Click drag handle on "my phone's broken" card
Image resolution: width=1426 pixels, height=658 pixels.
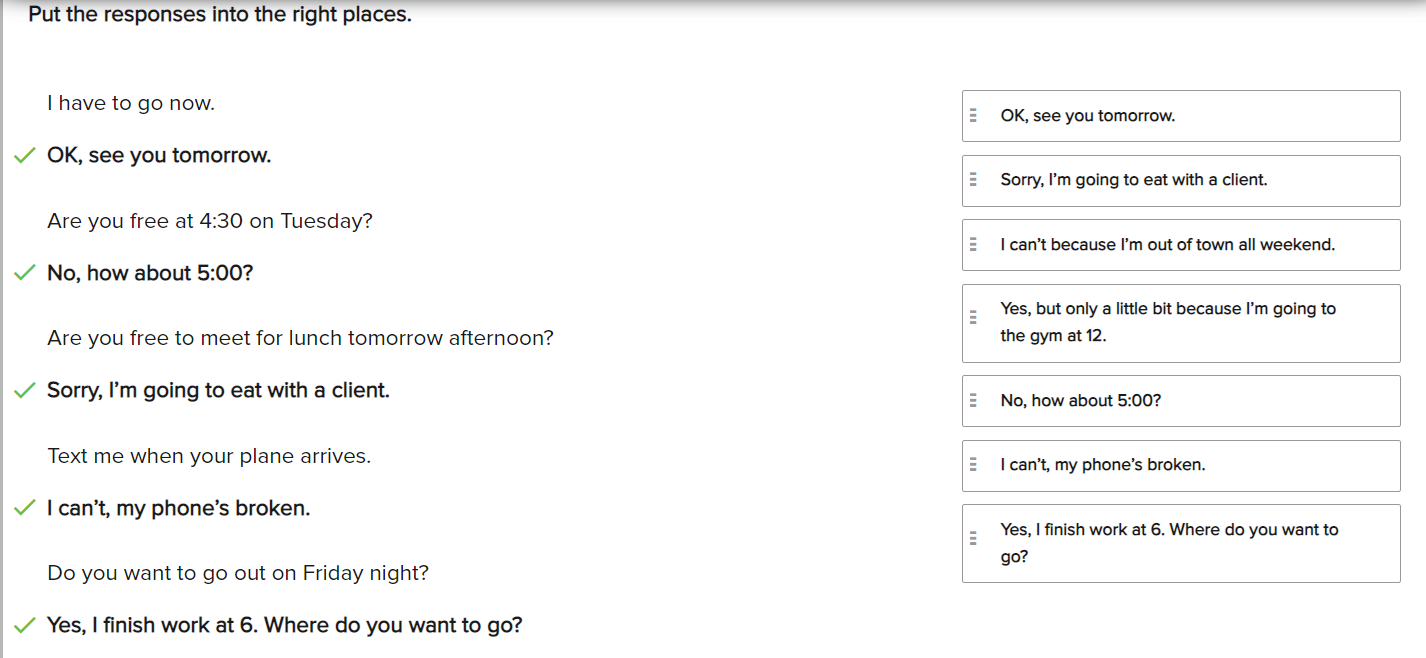coord(973,465)
